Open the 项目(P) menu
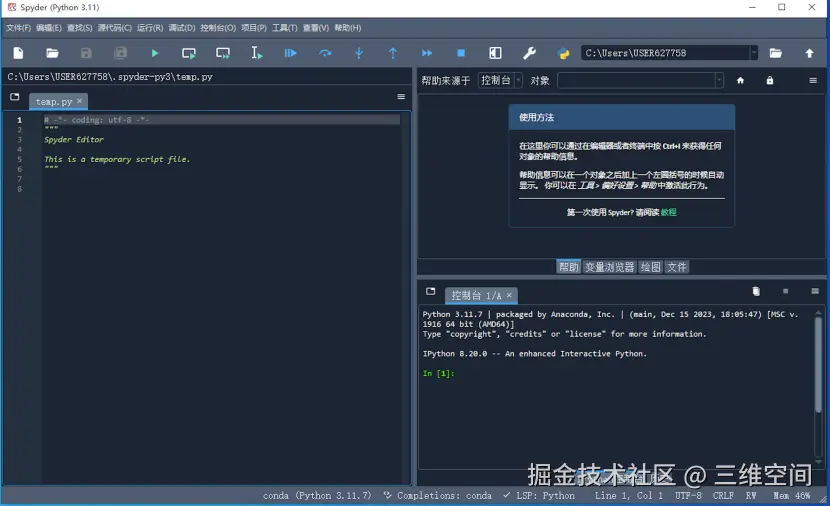This screenshot has width=830, height=506. pos(254,28)
